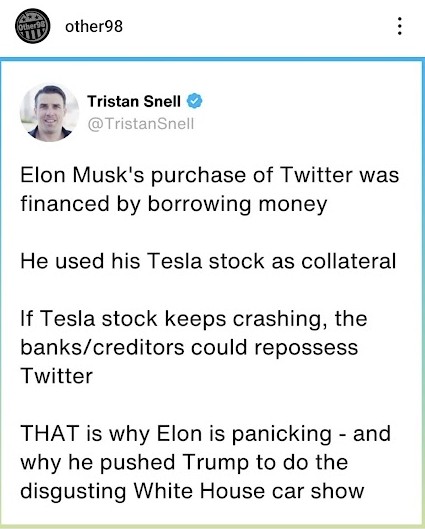425x529 pixels.
Task: Click the word repossess
Action: click(x=306, y=349)
